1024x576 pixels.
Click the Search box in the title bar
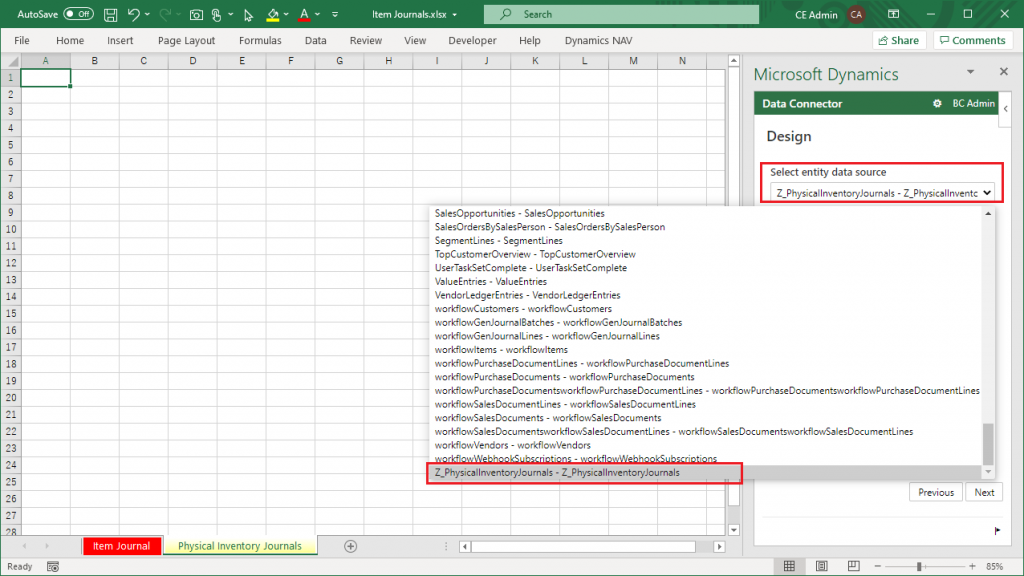click(621, 14)
